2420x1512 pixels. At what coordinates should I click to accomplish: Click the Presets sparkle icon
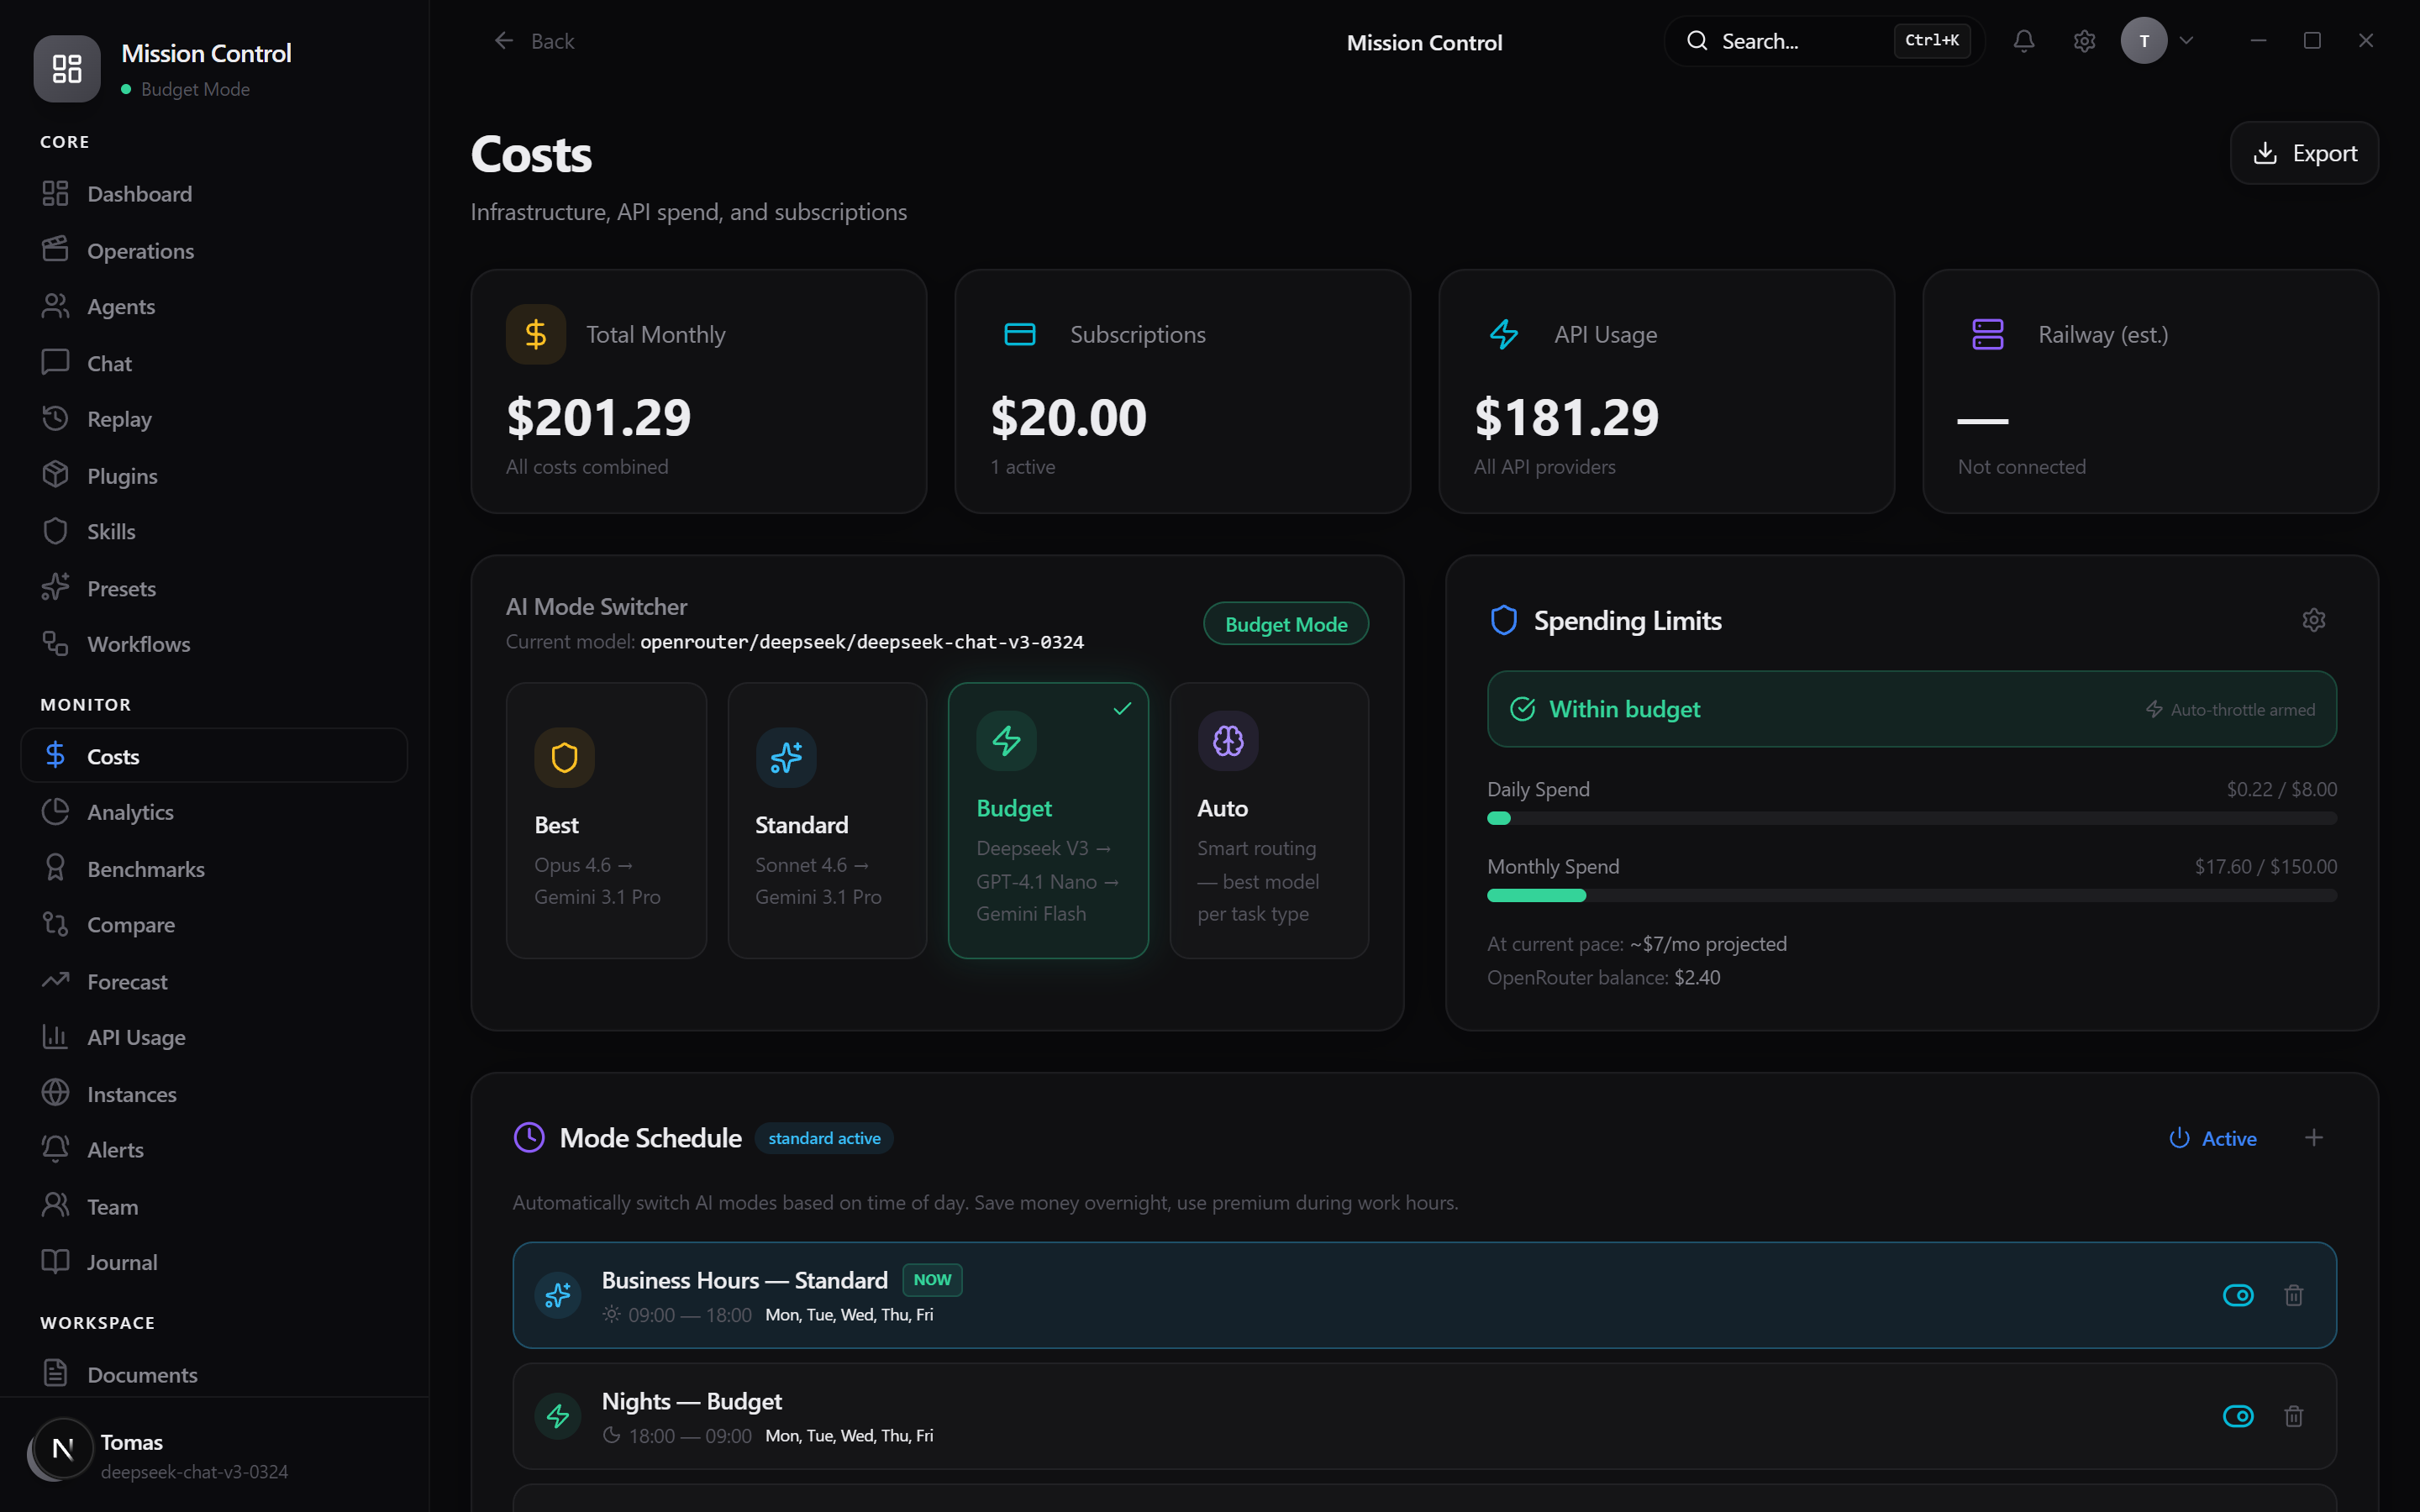click(56, 588)
